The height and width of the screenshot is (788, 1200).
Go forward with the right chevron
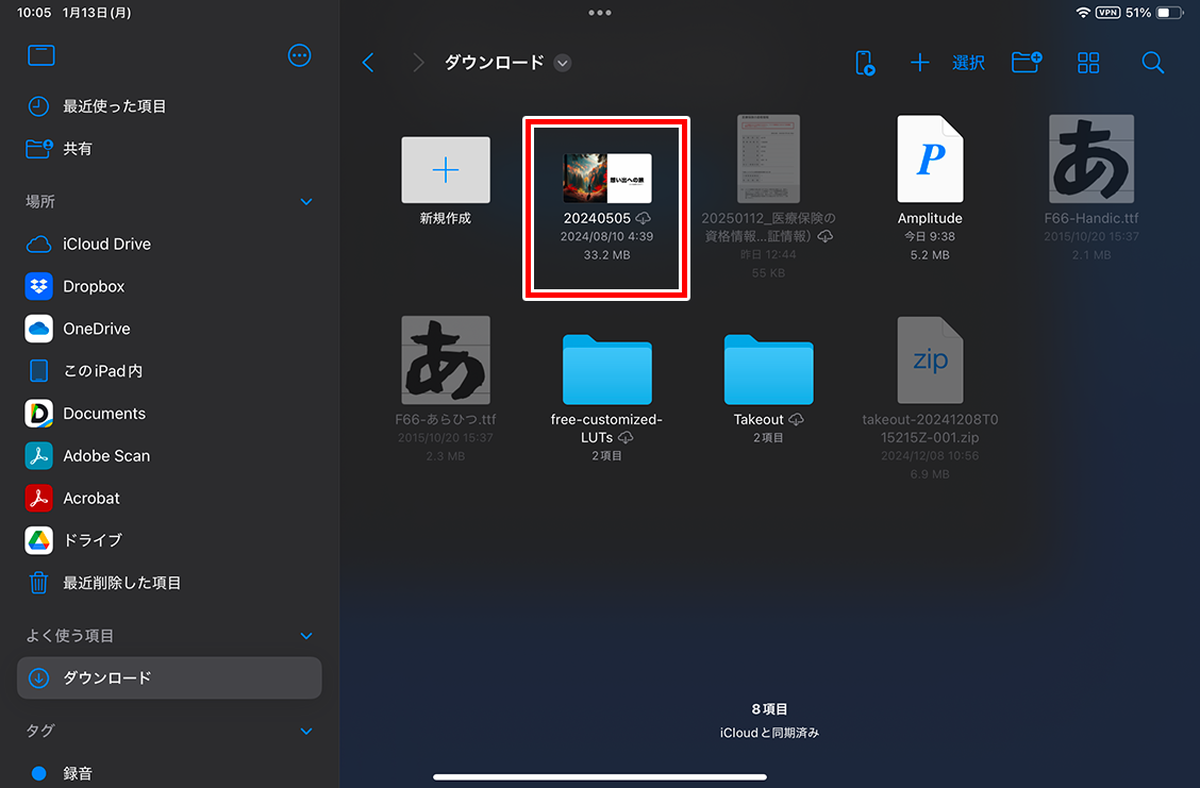(418, 62)
